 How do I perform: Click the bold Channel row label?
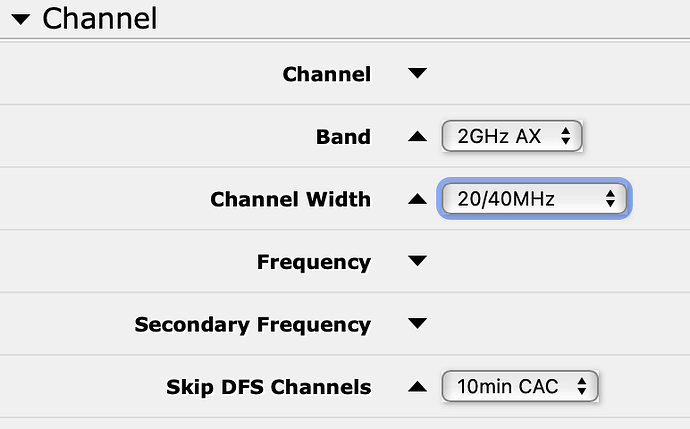[x=326, y=74]
